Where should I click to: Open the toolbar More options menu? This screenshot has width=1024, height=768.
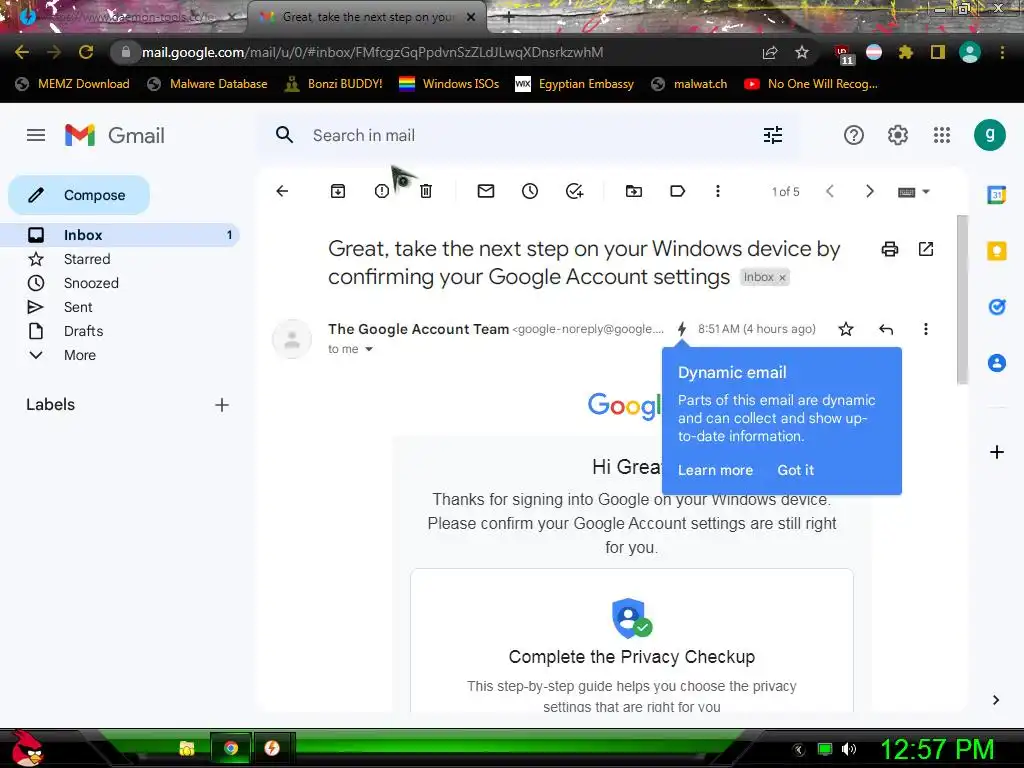click(x=718, y=191)
